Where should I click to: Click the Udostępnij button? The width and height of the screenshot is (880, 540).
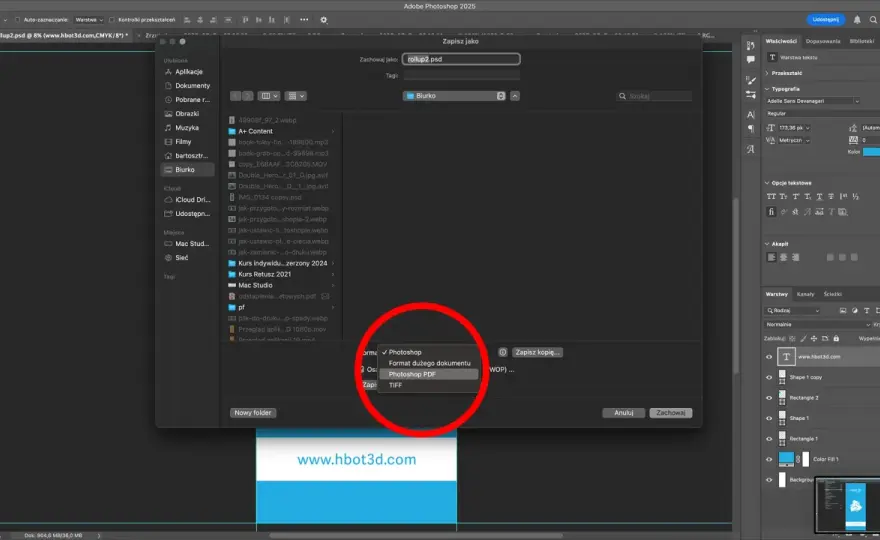pyautogui.click(x=826, y=20)
